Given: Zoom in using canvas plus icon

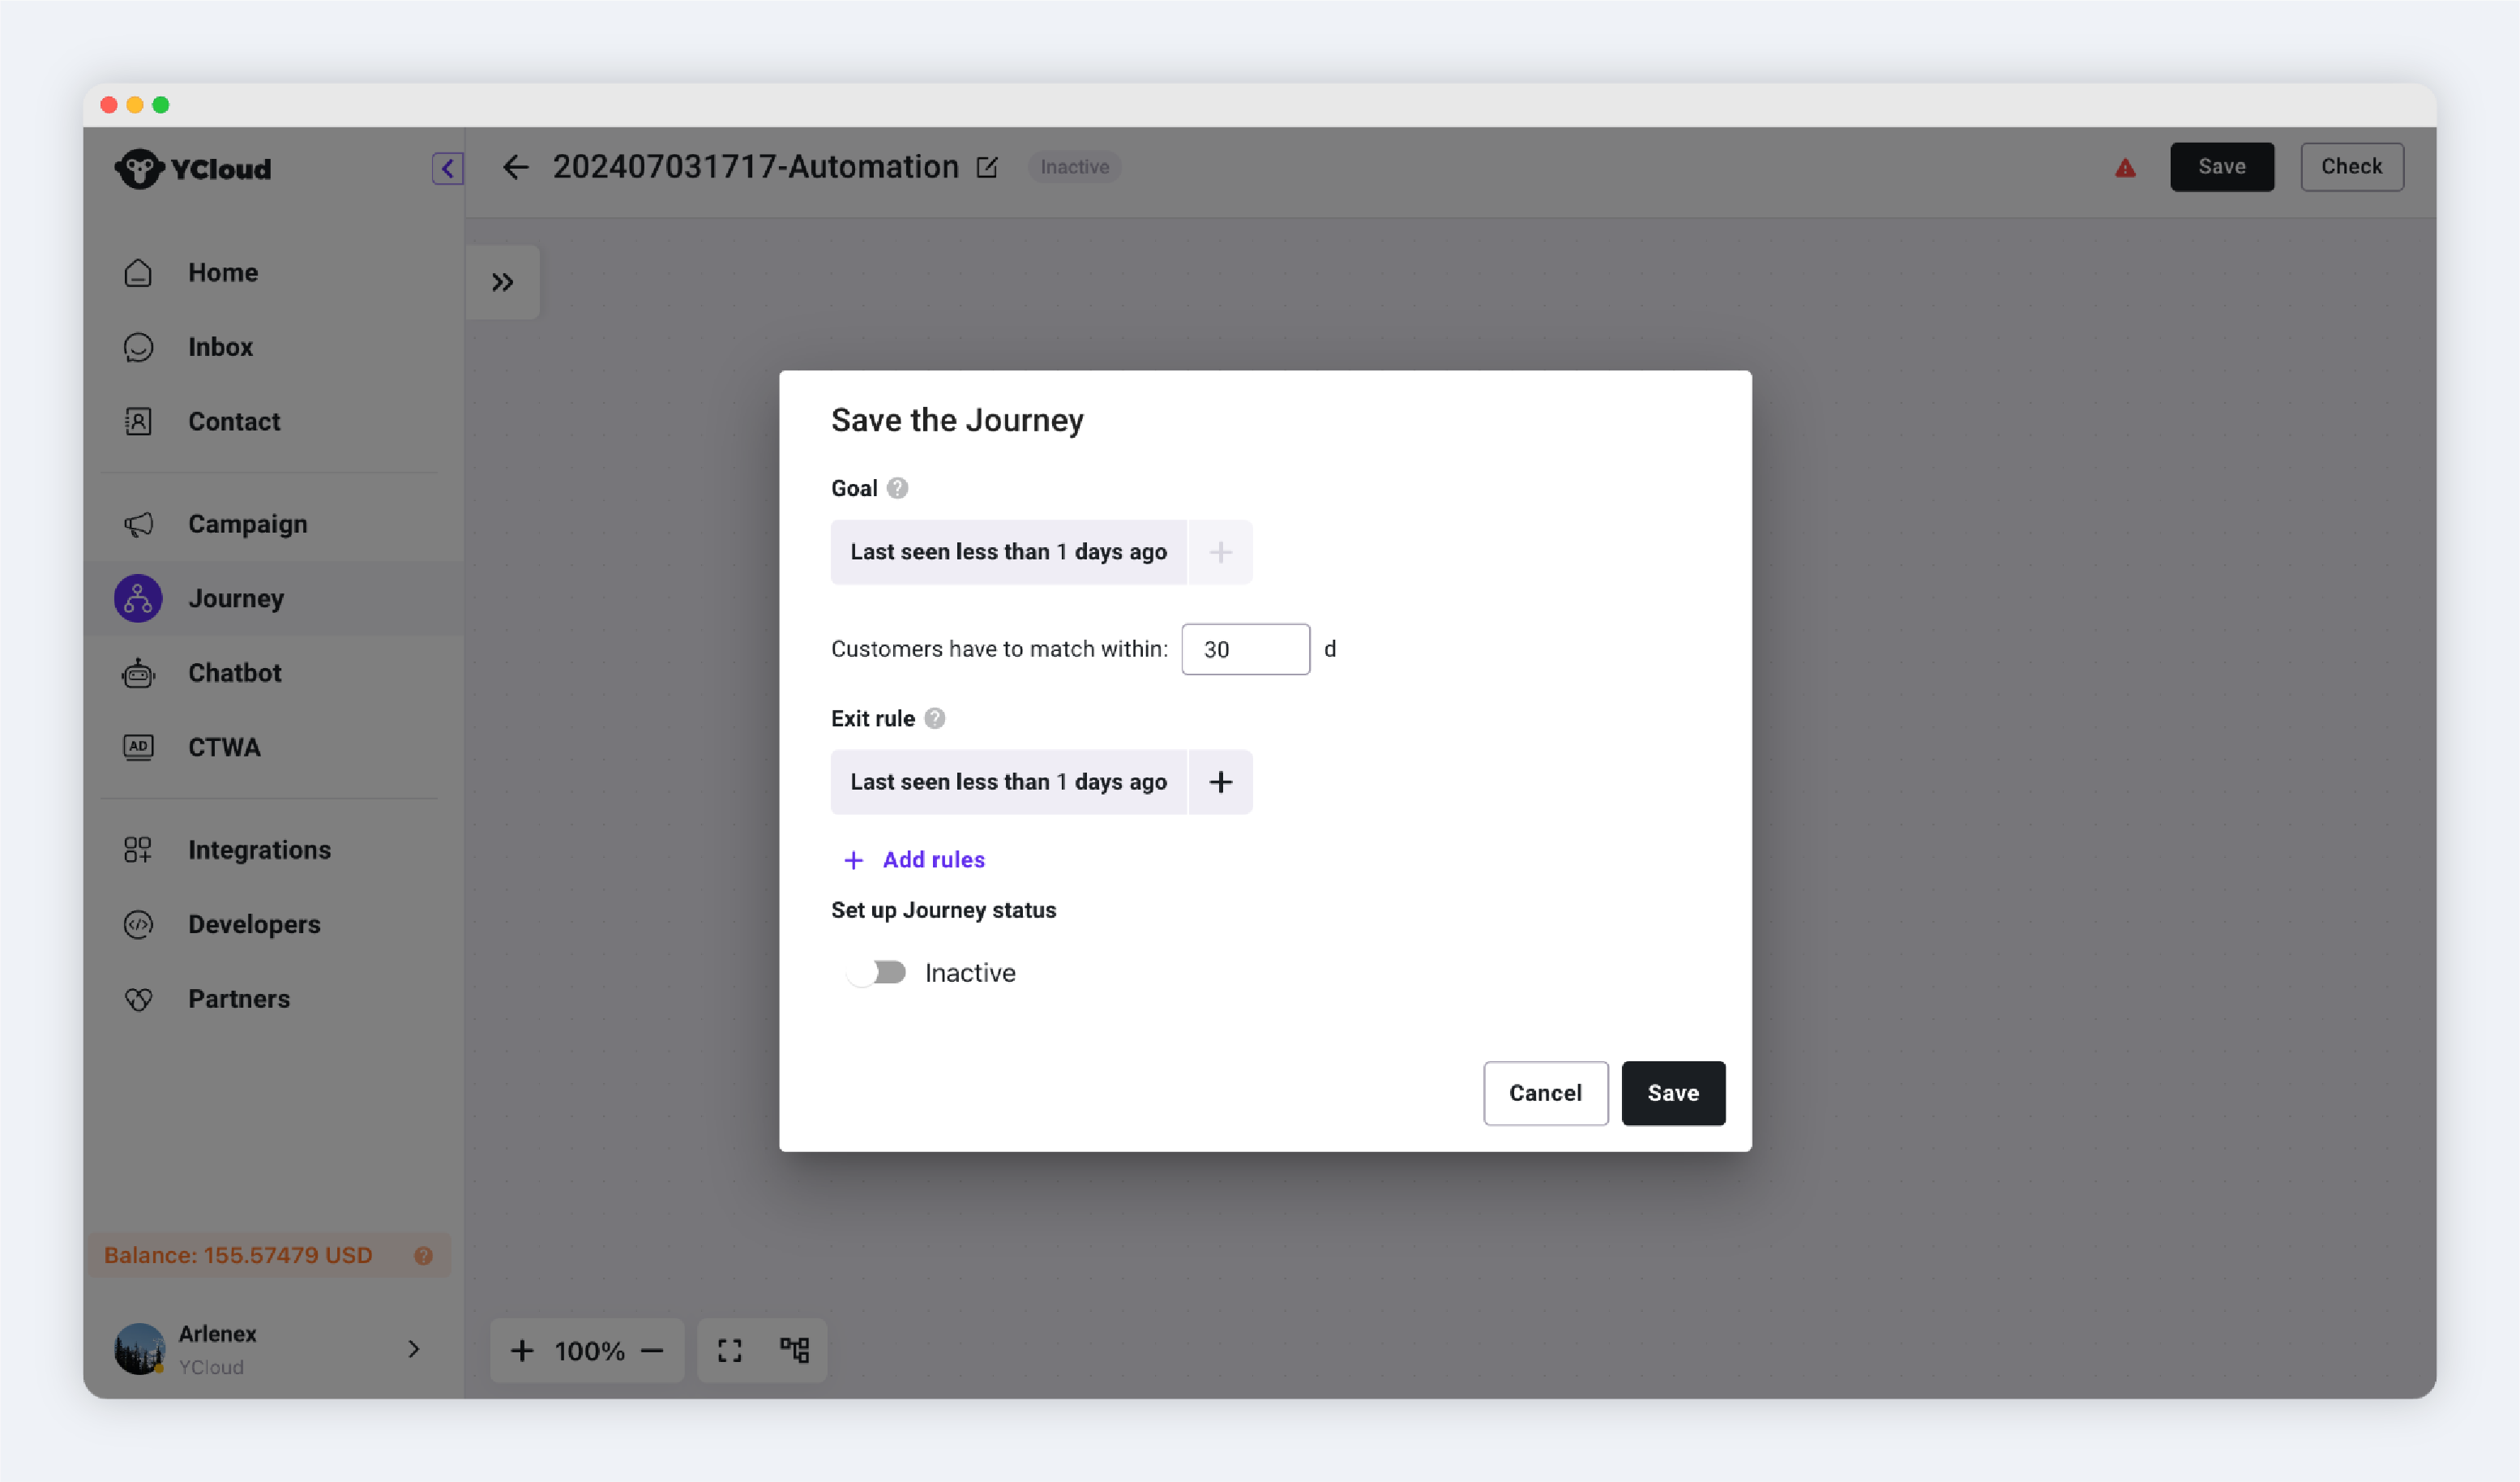Looking at the screenshot, I should tap(522, 1351).
